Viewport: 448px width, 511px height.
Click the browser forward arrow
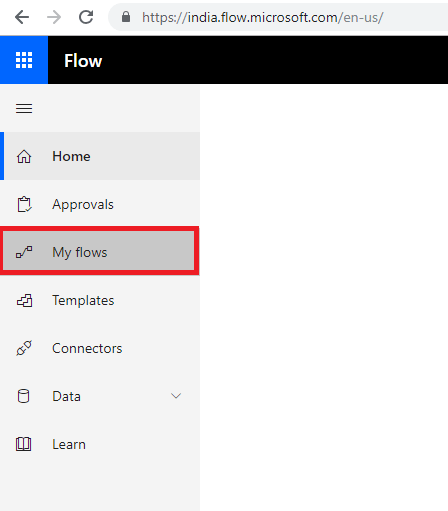point(54,17)
